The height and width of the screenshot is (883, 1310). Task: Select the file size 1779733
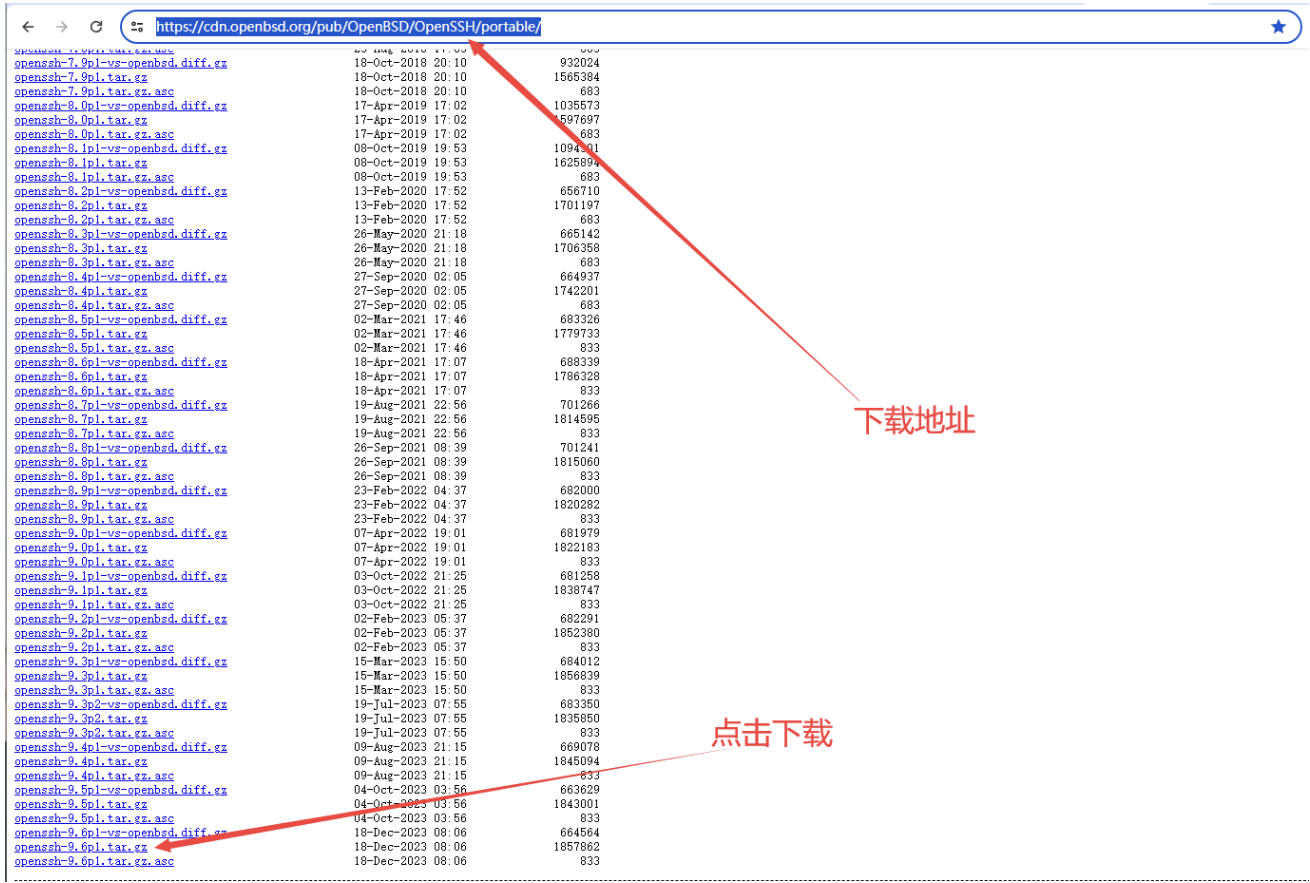(577, 334)
